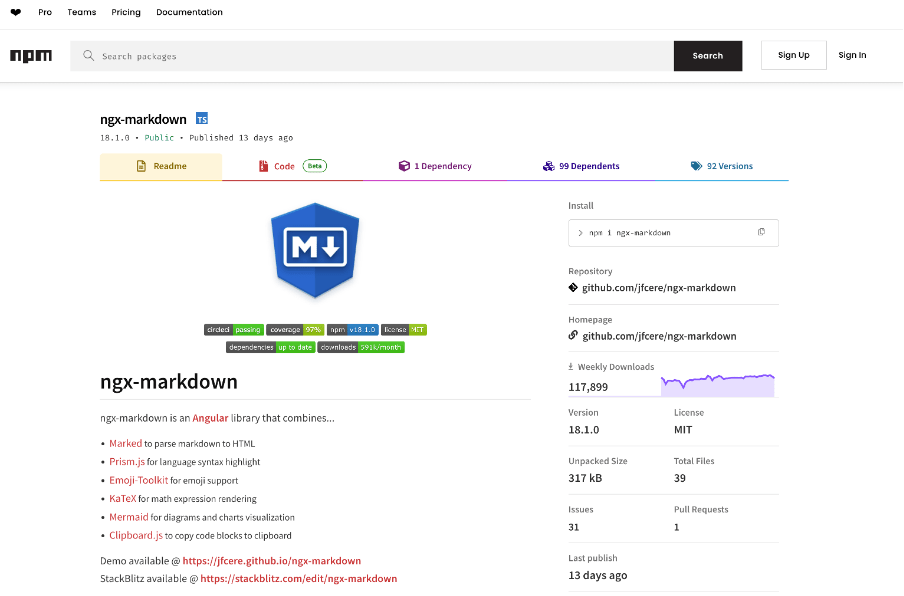
Task: Open the KaTeX link
Action: pos(123,499)
